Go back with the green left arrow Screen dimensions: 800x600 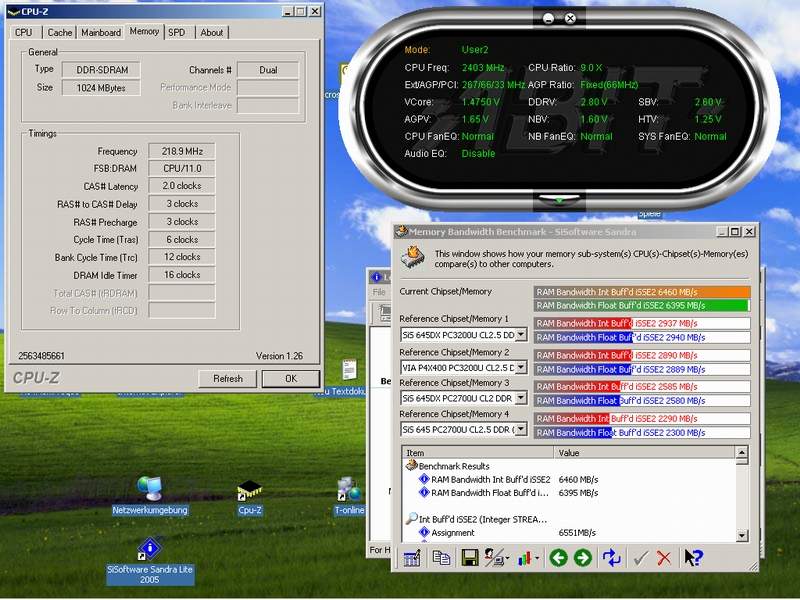(558, 558)
